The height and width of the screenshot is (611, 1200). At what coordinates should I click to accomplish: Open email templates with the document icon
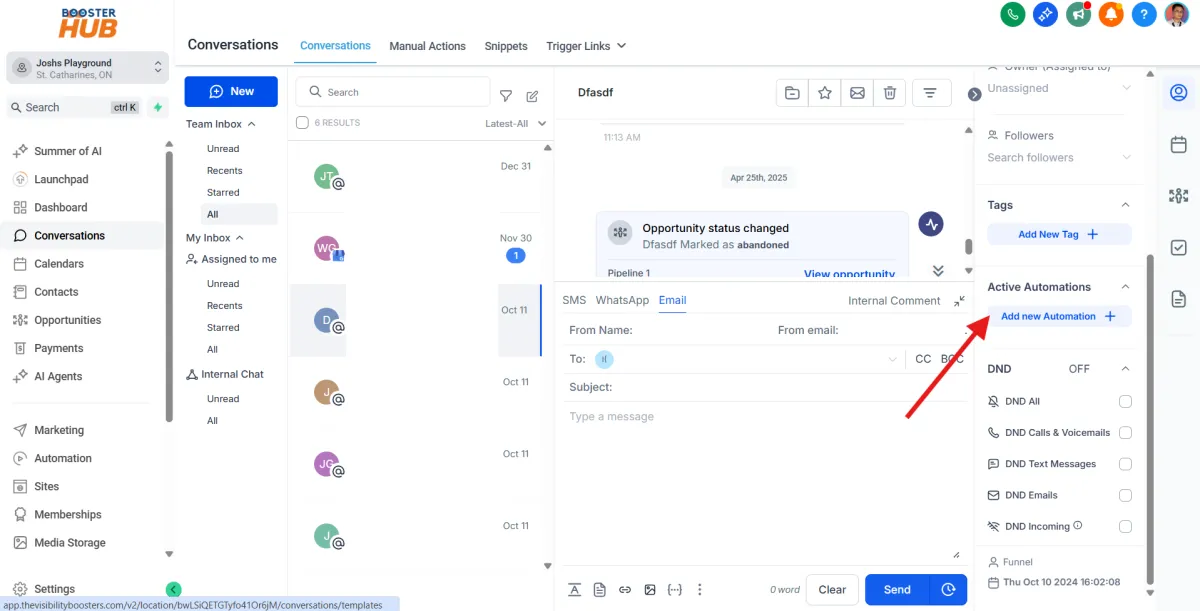(599, 589)
